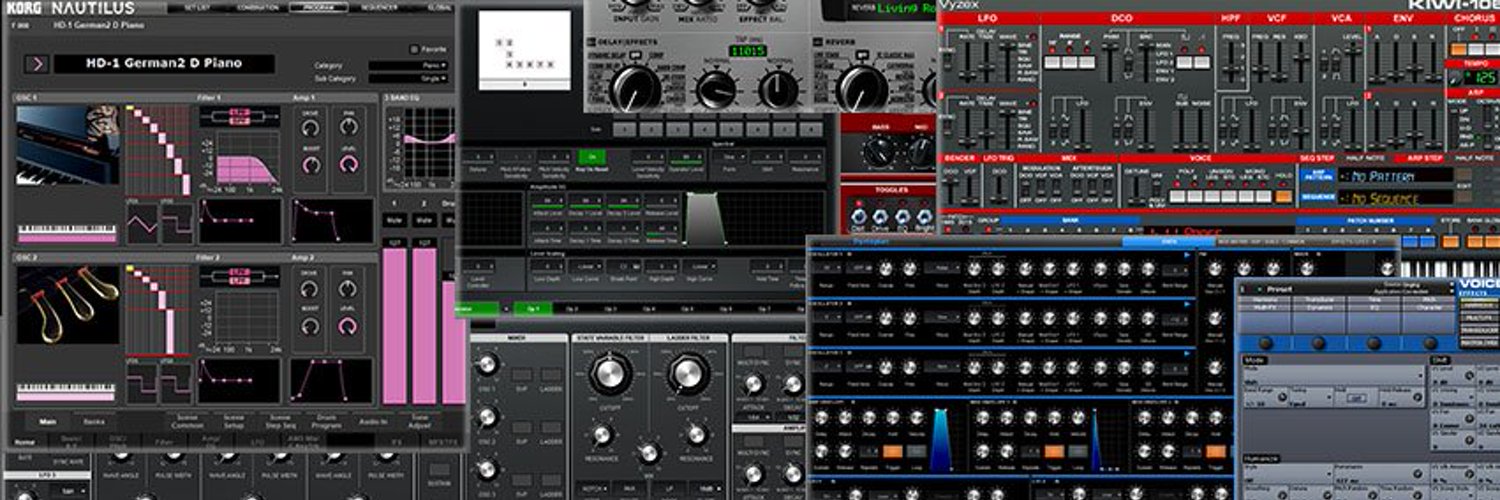Select the OSC 2 piano pedals thumbnail

(67, 305)
